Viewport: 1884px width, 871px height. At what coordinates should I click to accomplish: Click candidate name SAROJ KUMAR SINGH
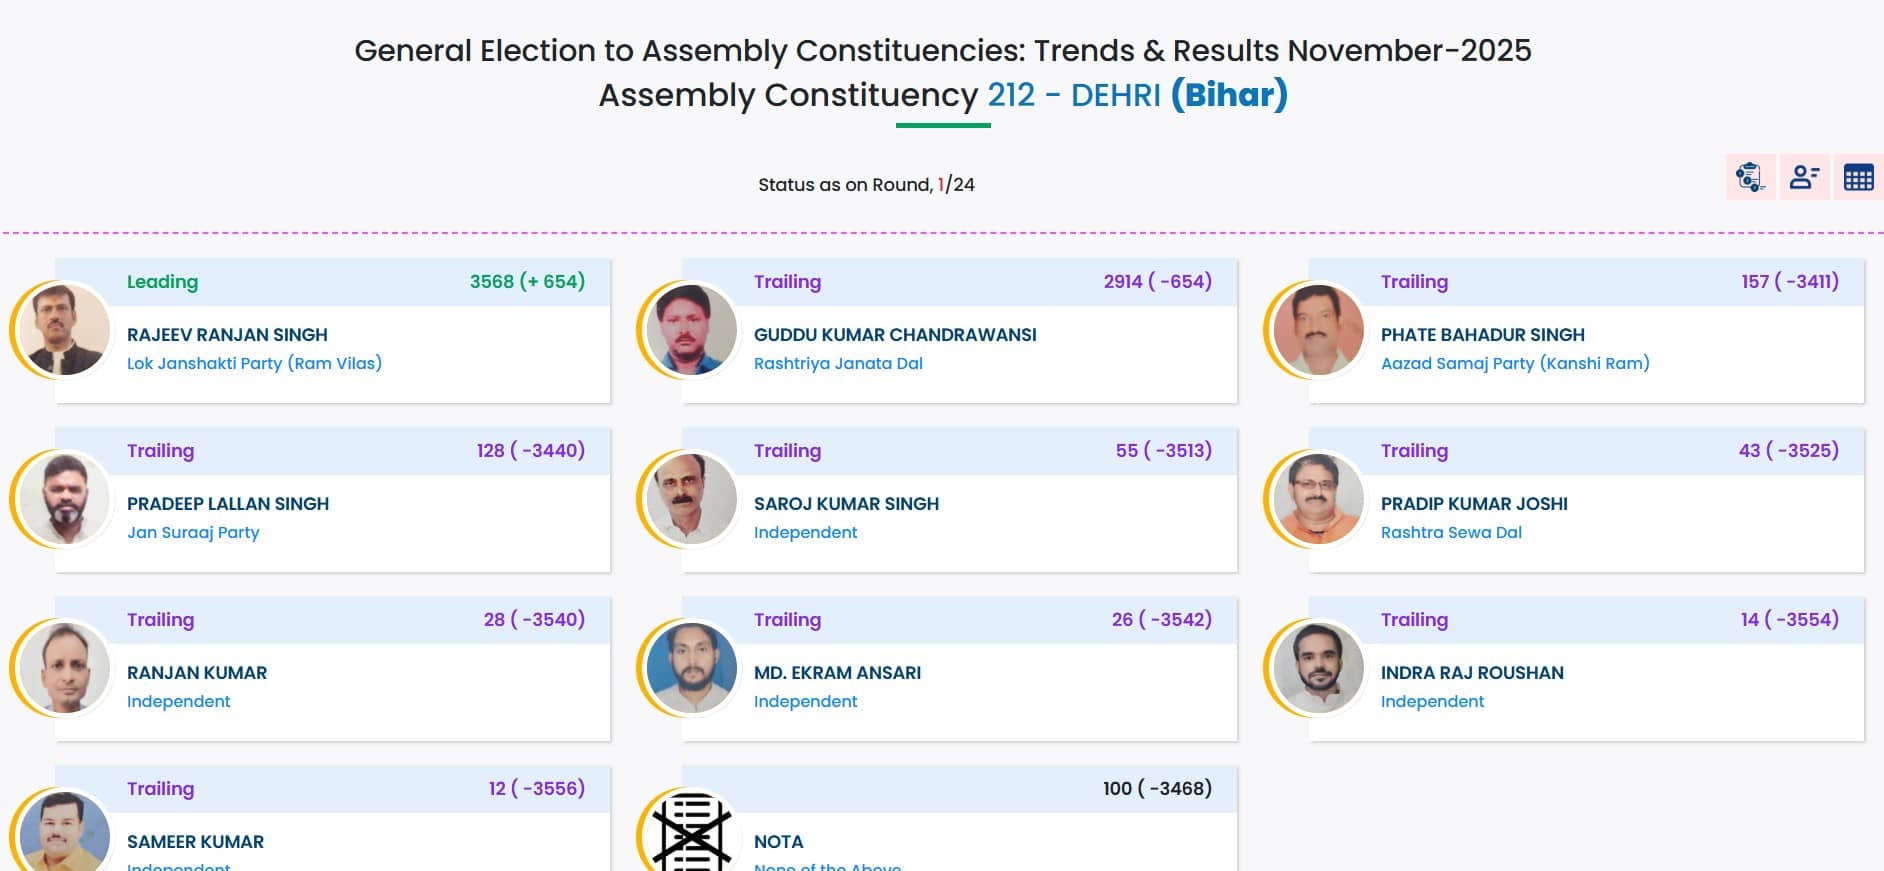click(846, 504)
